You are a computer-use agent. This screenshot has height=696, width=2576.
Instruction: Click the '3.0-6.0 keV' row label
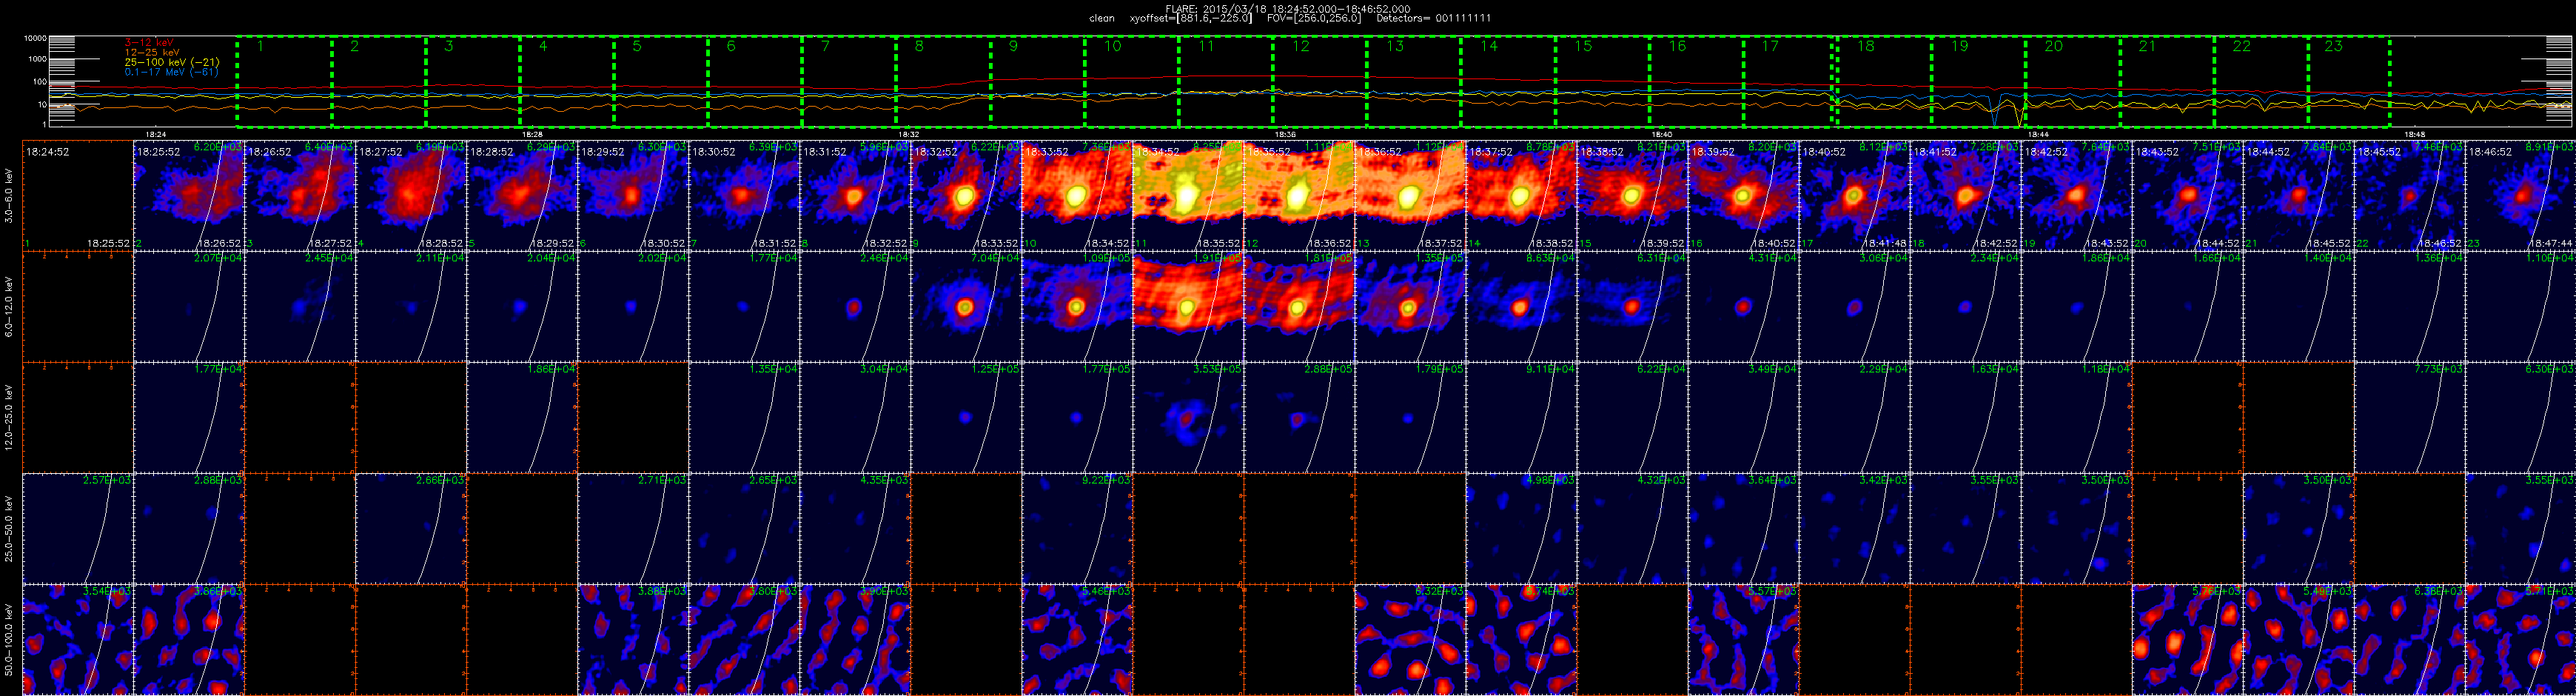pyautogui.click(x=10, y=196)
